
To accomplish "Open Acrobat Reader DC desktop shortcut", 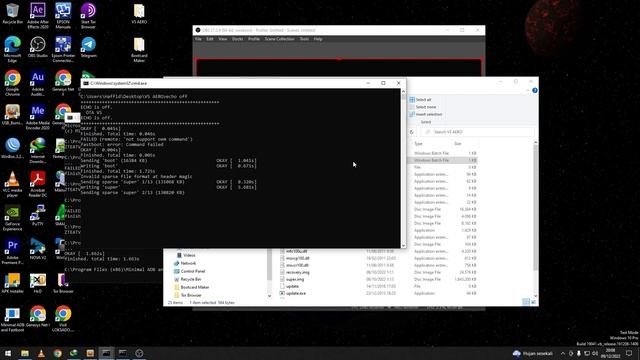I will (x=38, y=184).
